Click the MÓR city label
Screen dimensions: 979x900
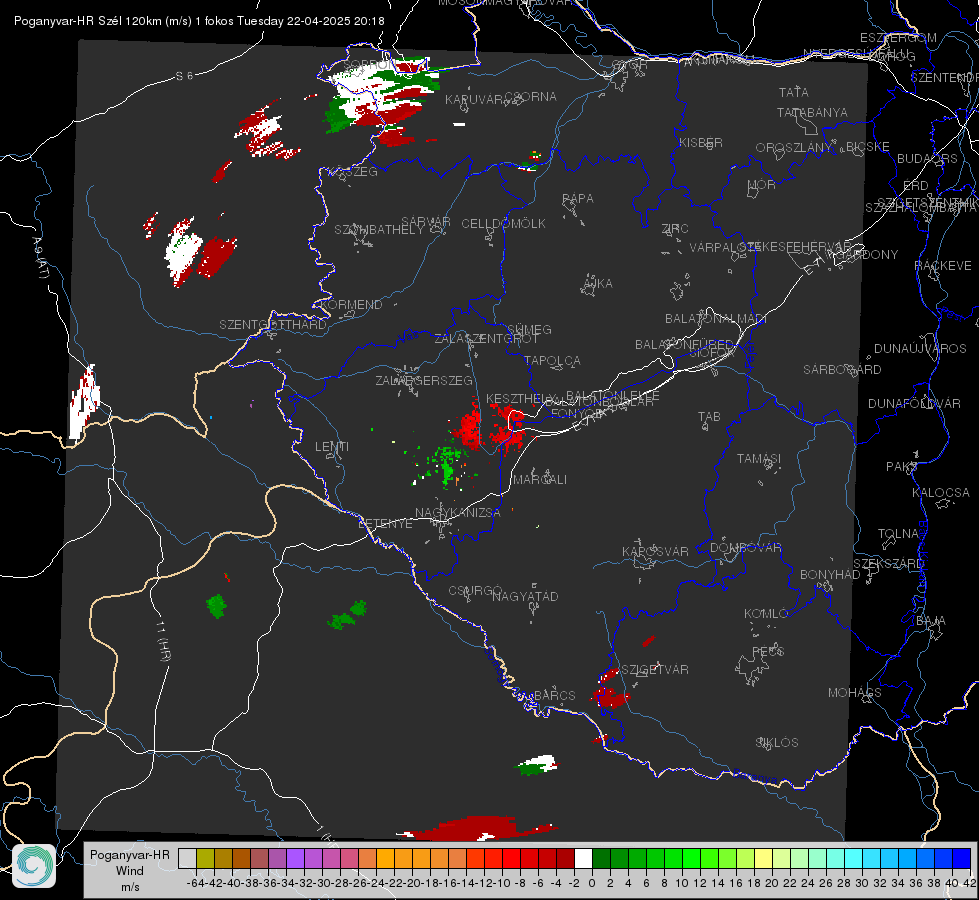tap(762, 184)
